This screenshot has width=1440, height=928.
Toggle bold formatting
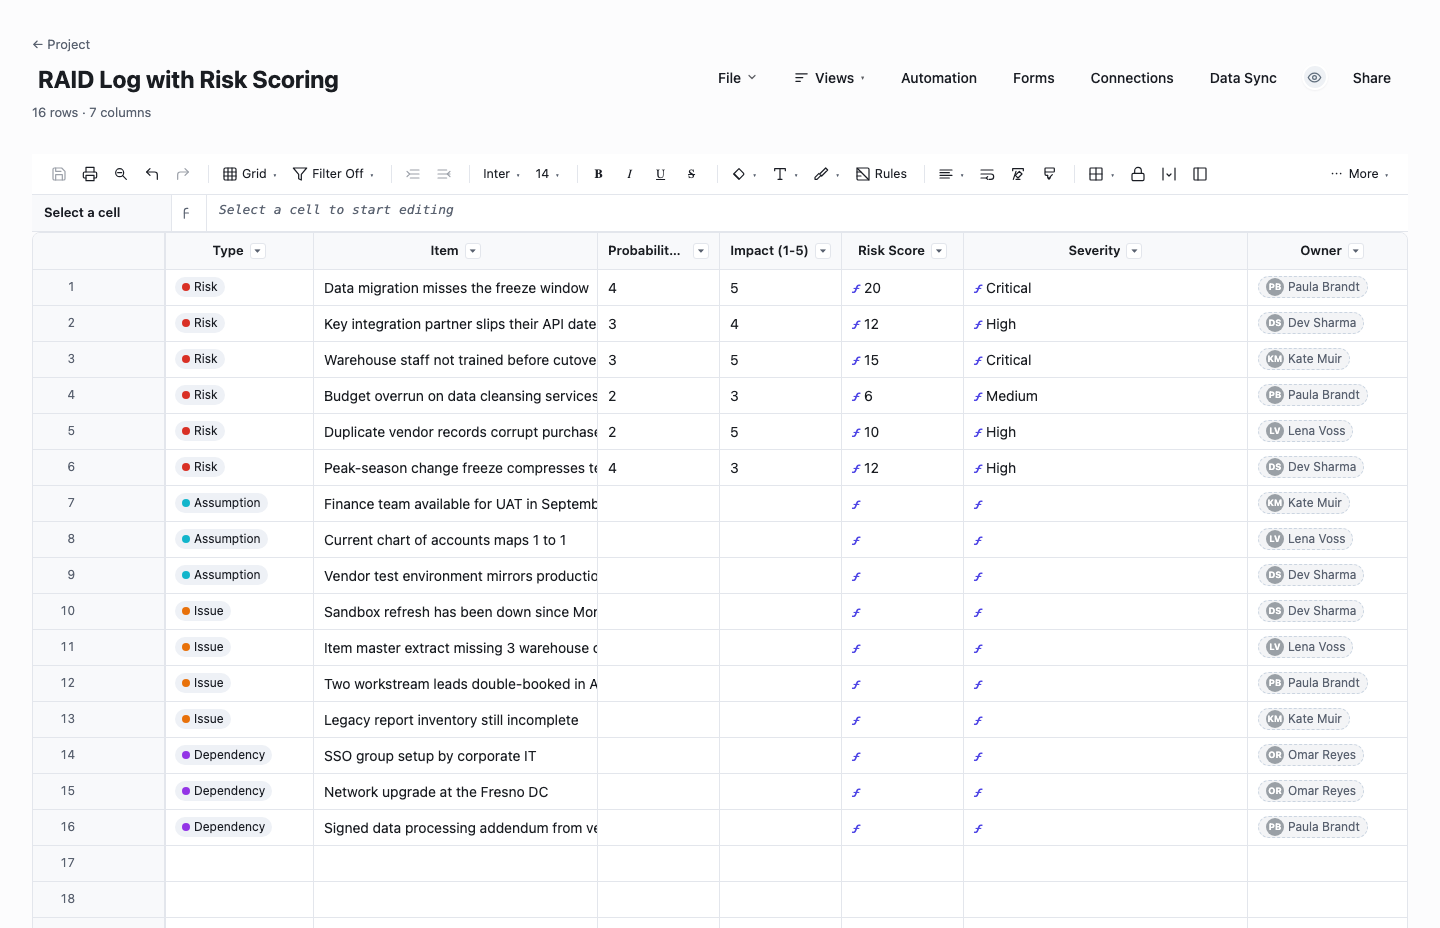pyautogui.click(x=598, y=174)
